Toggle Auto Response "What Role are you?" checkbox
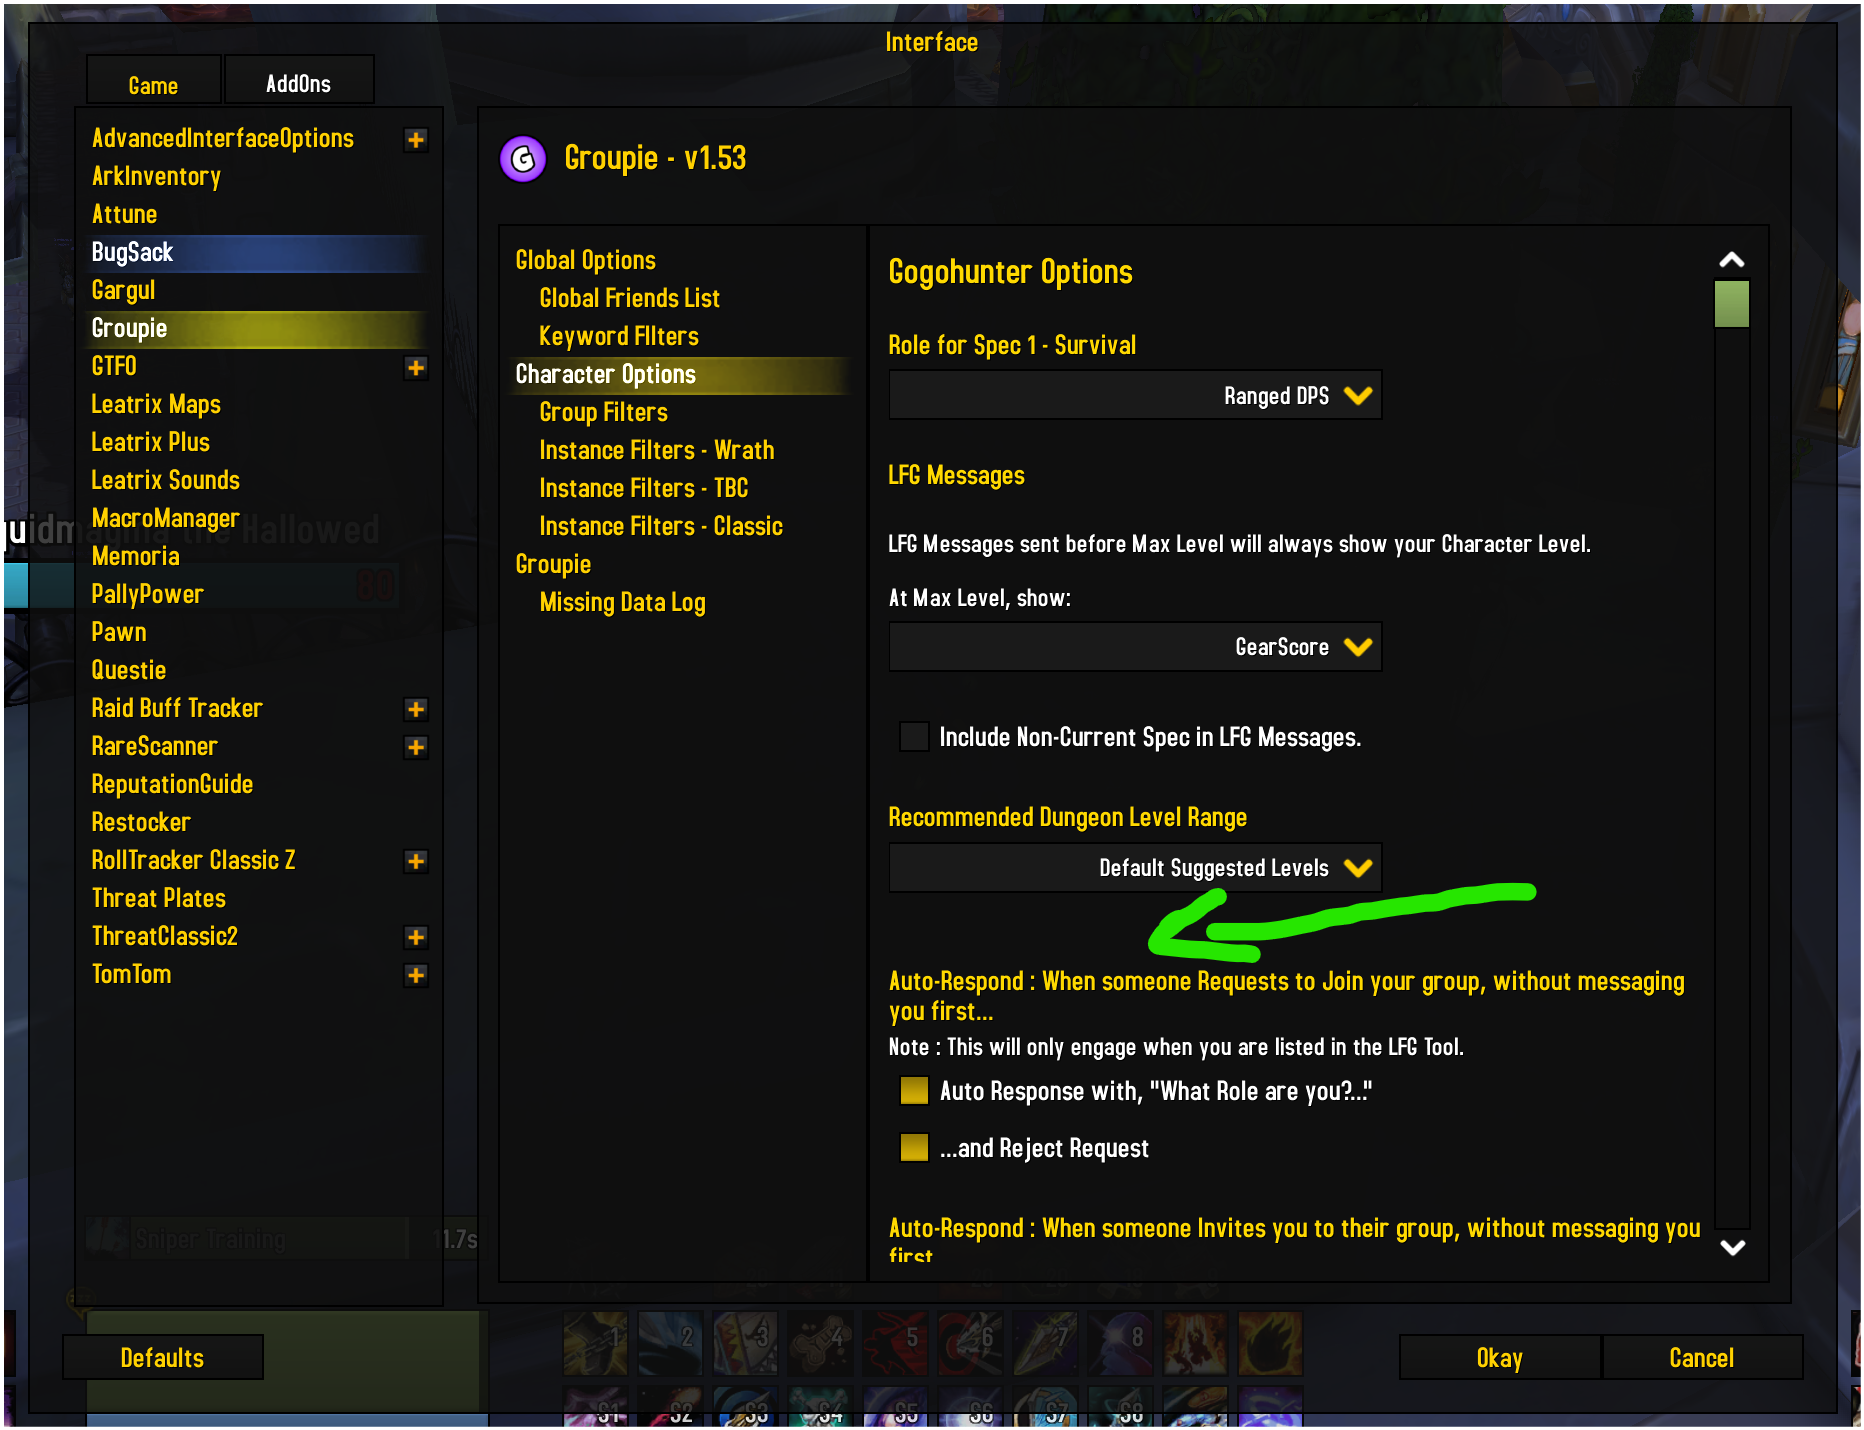The width and height of the screenshot is (1864, 1430). (x=914, y=1090)
